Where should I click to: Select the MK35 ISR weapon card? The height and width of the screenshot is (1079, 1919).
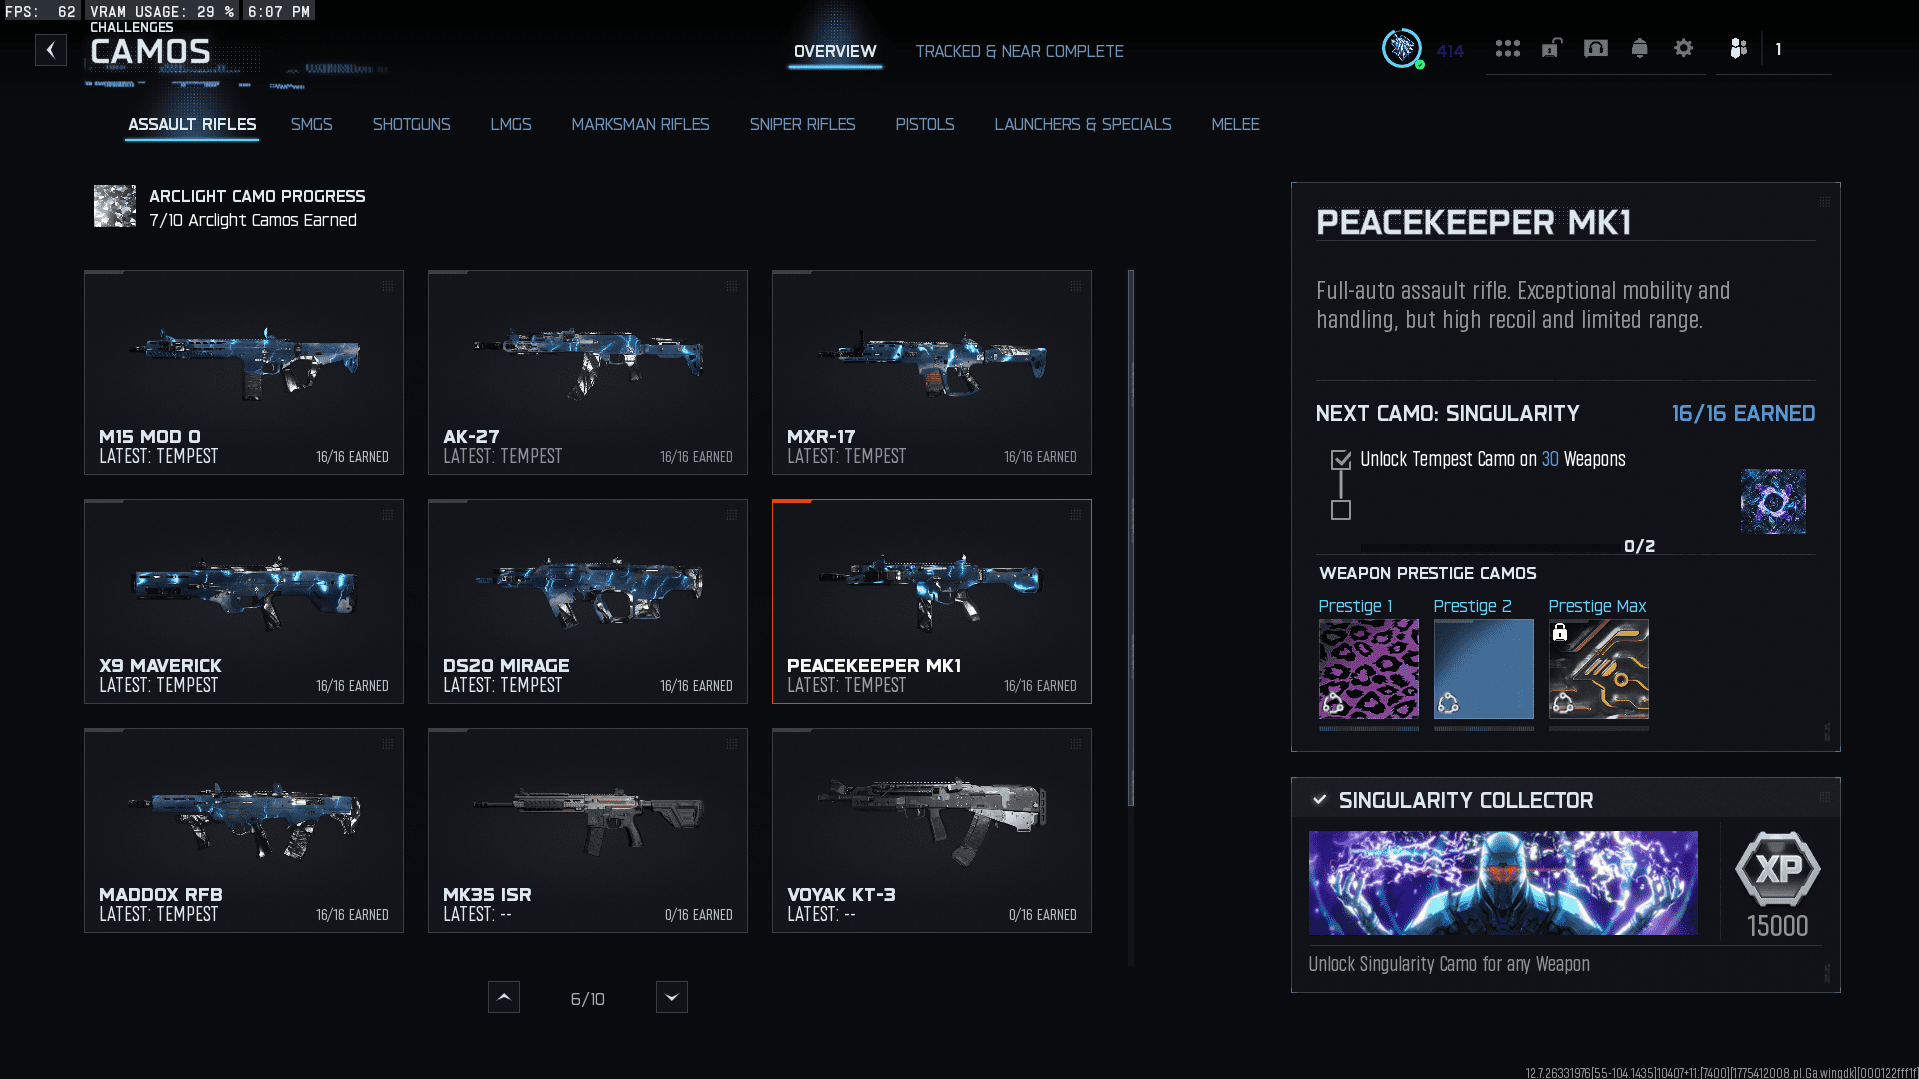(588, 830)
